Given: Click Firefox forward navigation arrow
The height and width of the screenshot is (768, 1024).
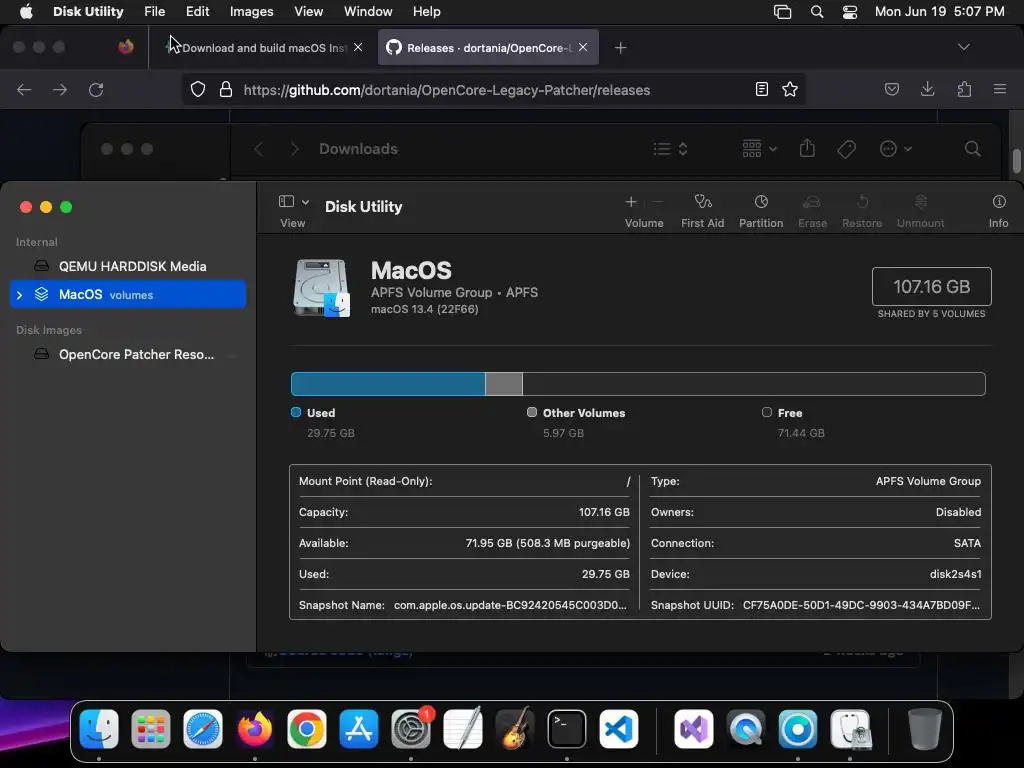Looking at the screenshot, I should (60, 89).
